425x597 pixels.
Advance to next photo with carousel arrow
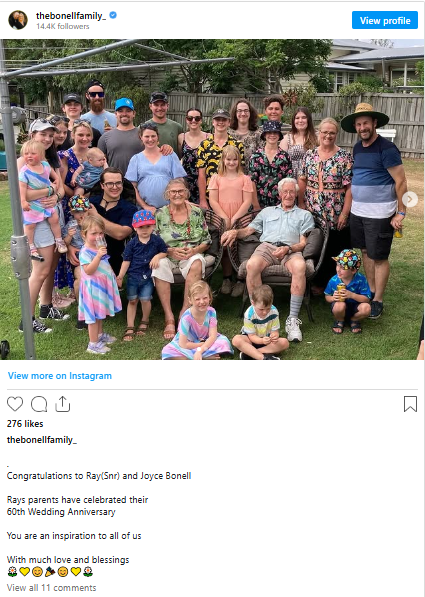pos(410,199)
